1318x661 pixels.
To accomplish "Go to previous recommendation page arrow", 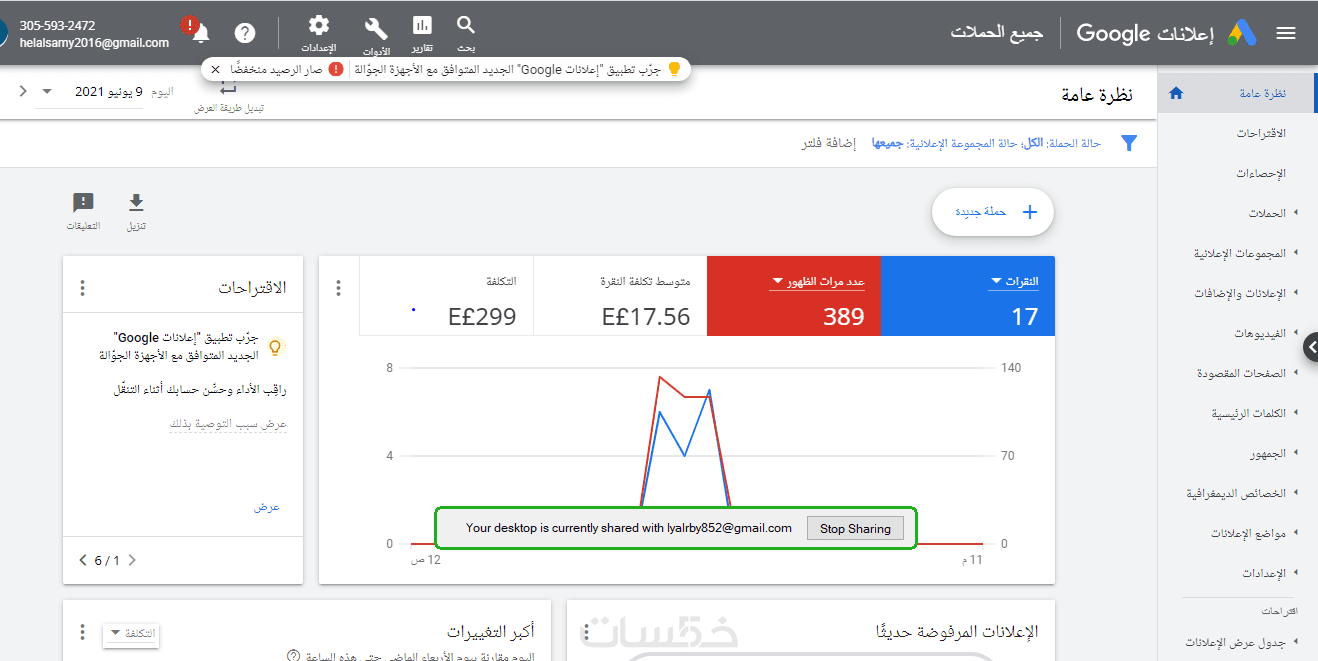I will click(x=131, y=560).
